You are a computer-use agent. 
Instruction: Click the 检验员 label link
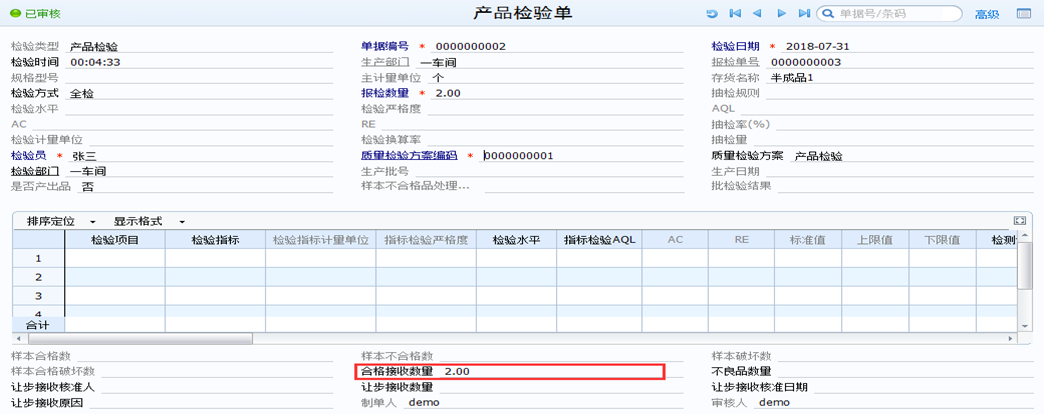pyautogui.click(x=29, y=156)
